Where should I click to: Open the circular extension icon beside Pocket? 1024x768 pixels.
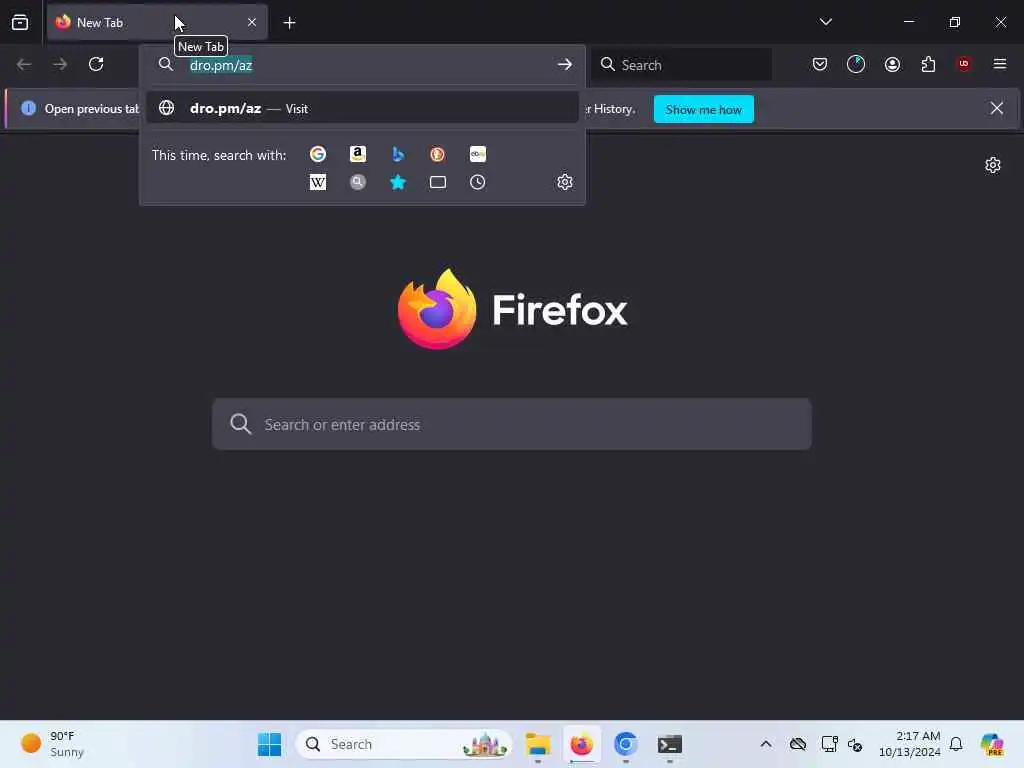pyautogui.click(x=856, y=64)
